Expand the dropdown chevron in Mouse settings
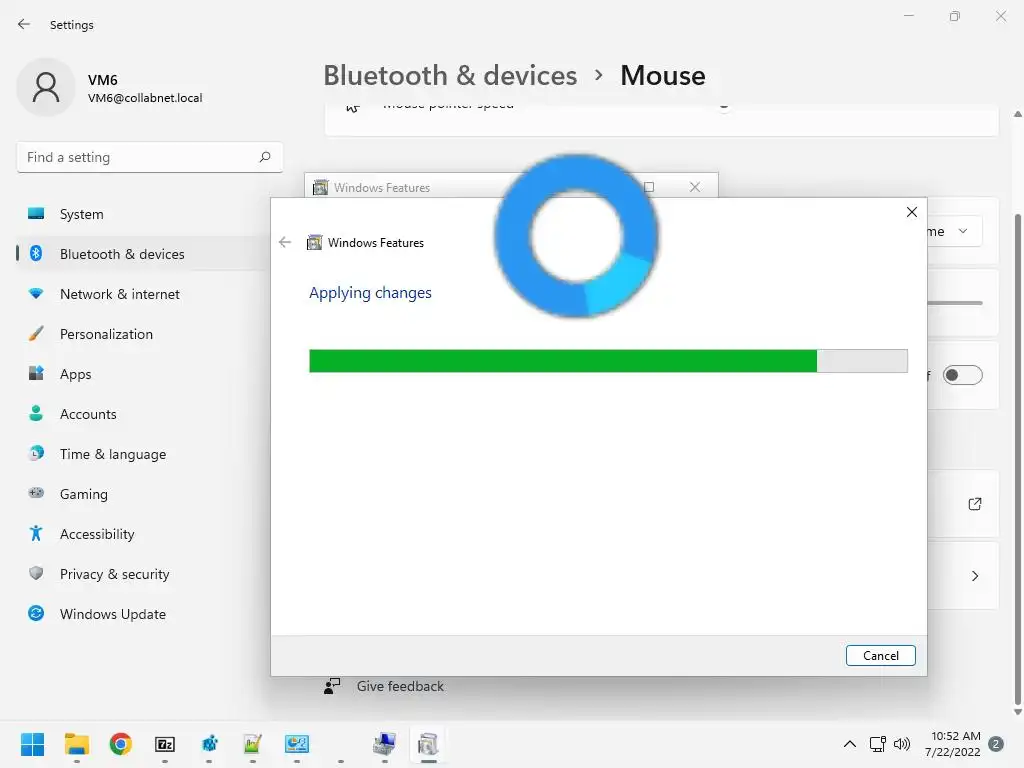This screenshot has height=768, width=1024. tap(963, 231)
